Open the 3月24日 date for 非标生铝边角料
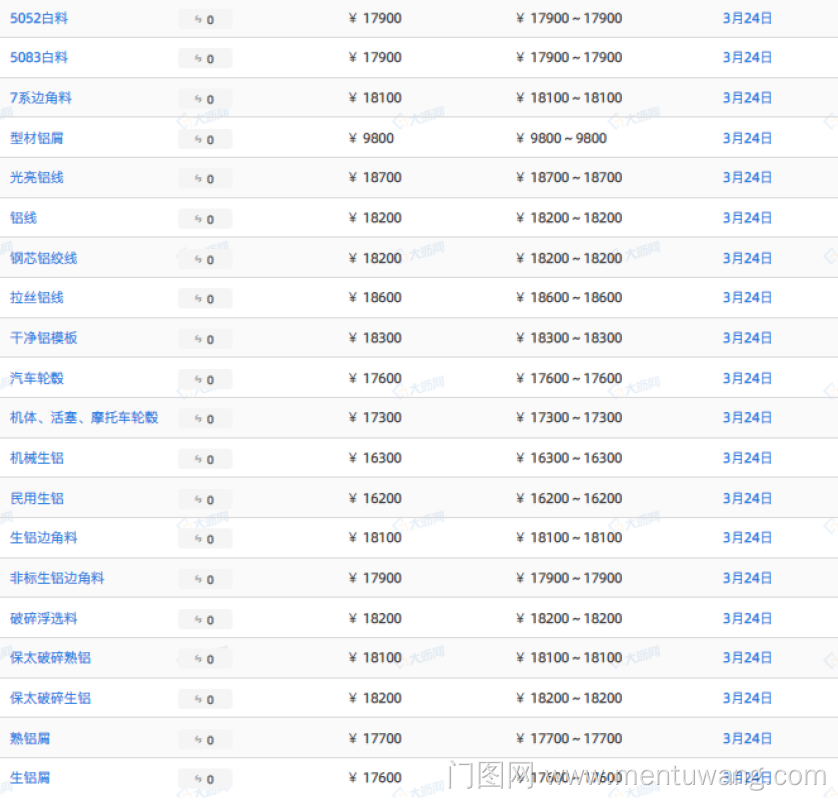 pyautogui.click(x=747, y=578)
